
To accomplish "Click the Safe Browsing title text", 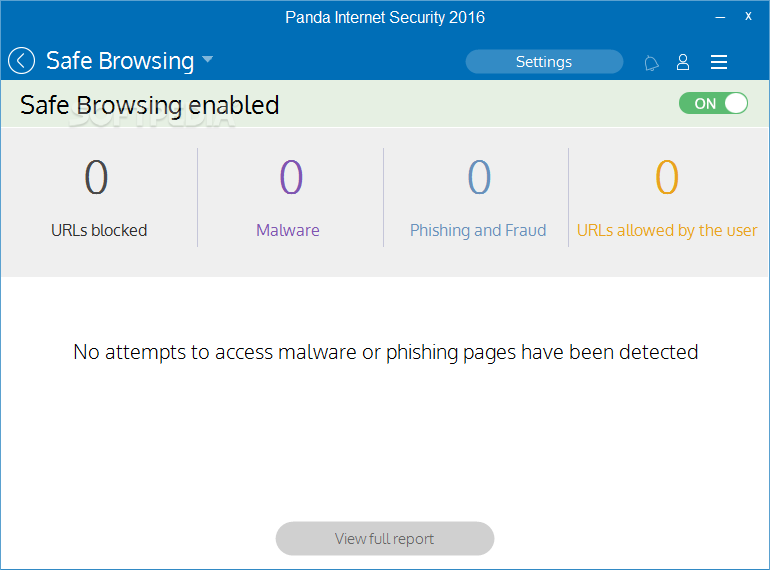I will tap(120, 61).
